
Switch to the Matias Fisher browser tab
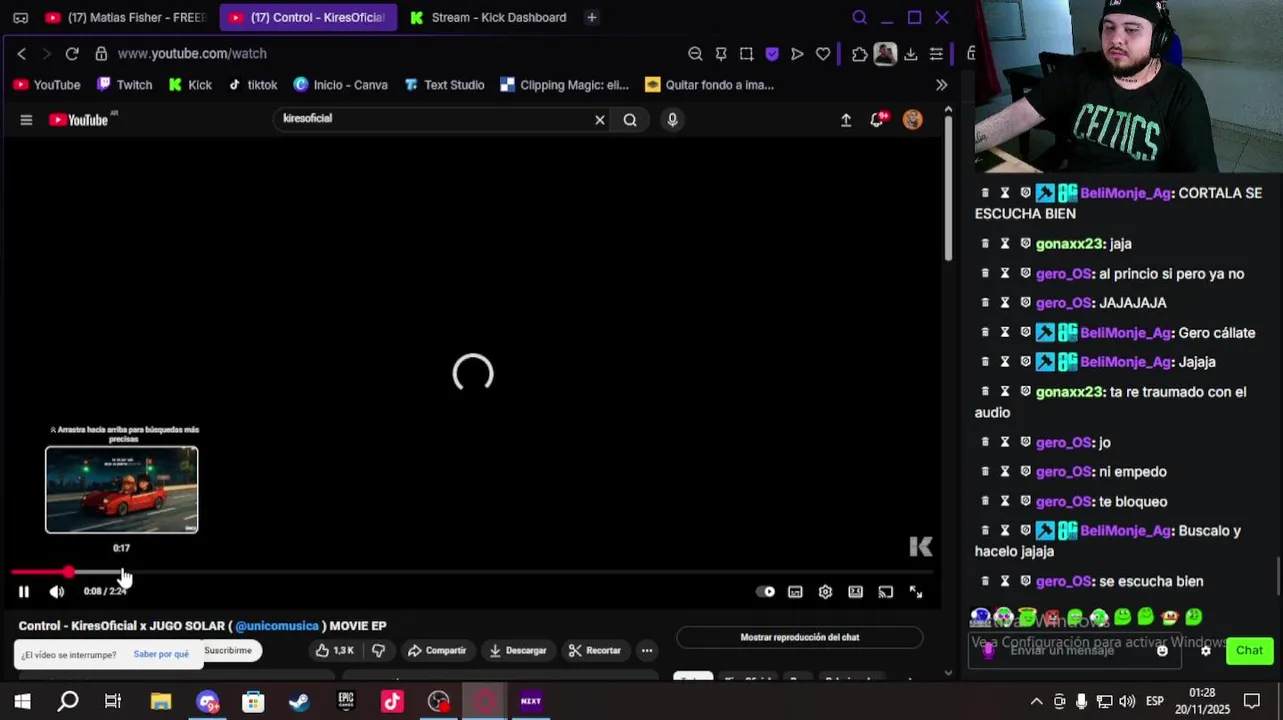pyautogui.click(x=125, y=17)
